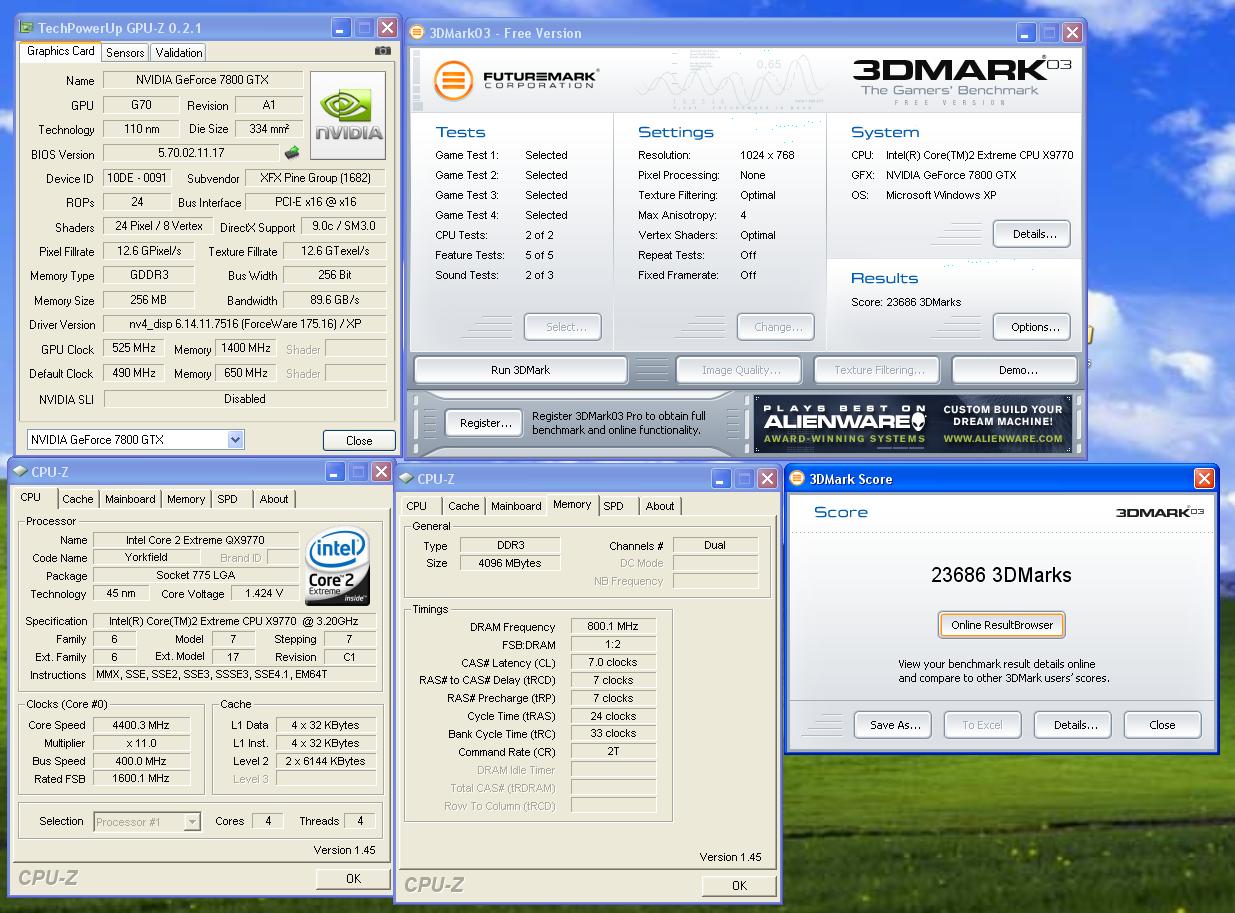
Task: Click the 3DMark Score window title icon
Action: 799,479
